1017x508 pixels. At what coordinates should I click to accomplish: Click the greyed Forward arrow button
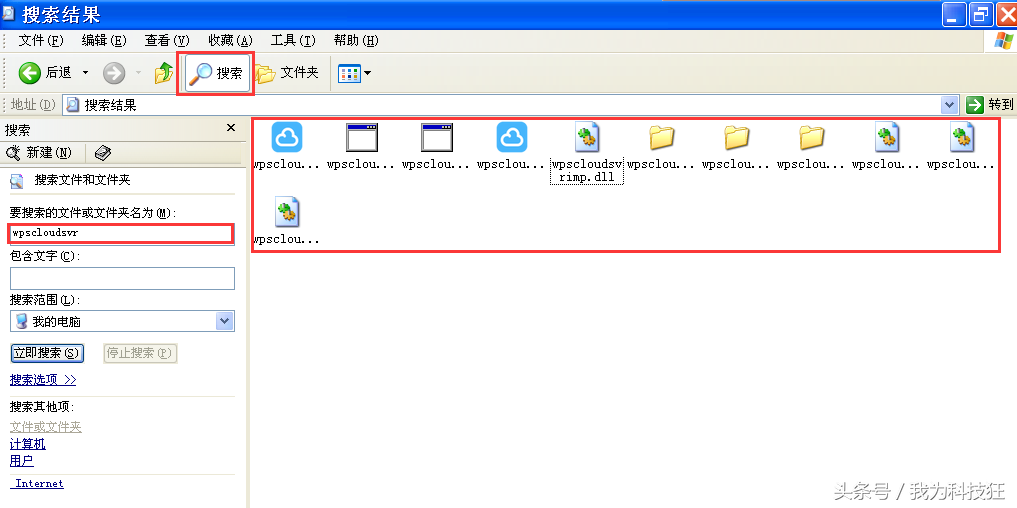[x=114, y=73]
